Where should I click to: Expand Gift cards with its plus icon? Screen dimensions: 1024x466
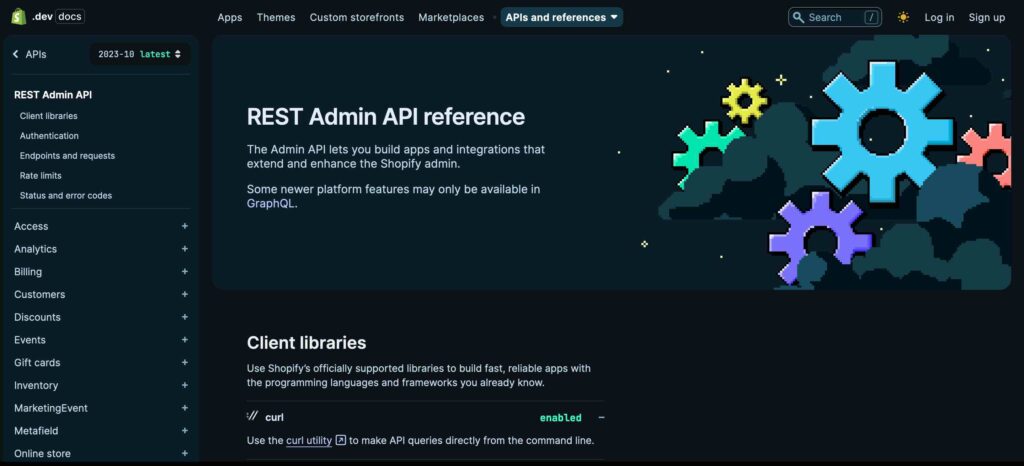[x=185, y=362]
